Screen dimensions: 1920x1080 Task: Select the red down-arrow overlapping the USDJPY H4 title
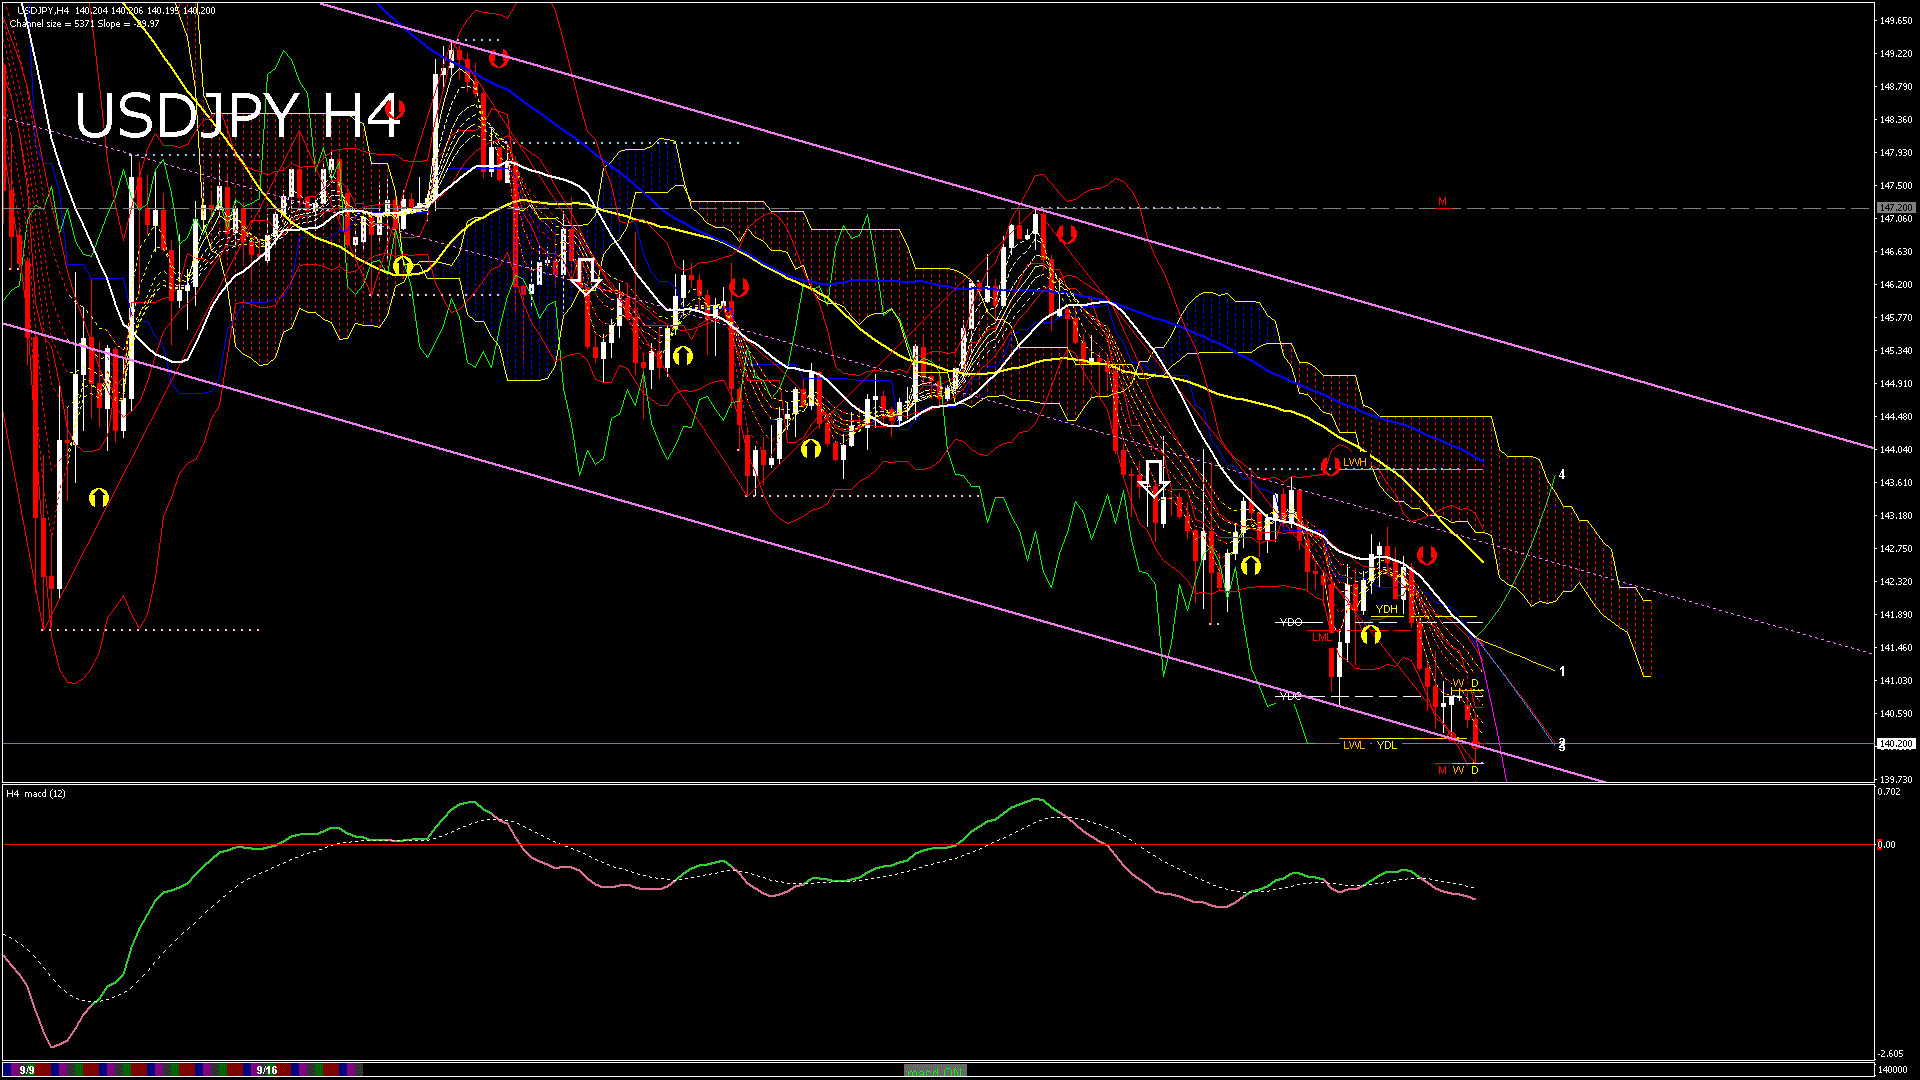point(395,108)
